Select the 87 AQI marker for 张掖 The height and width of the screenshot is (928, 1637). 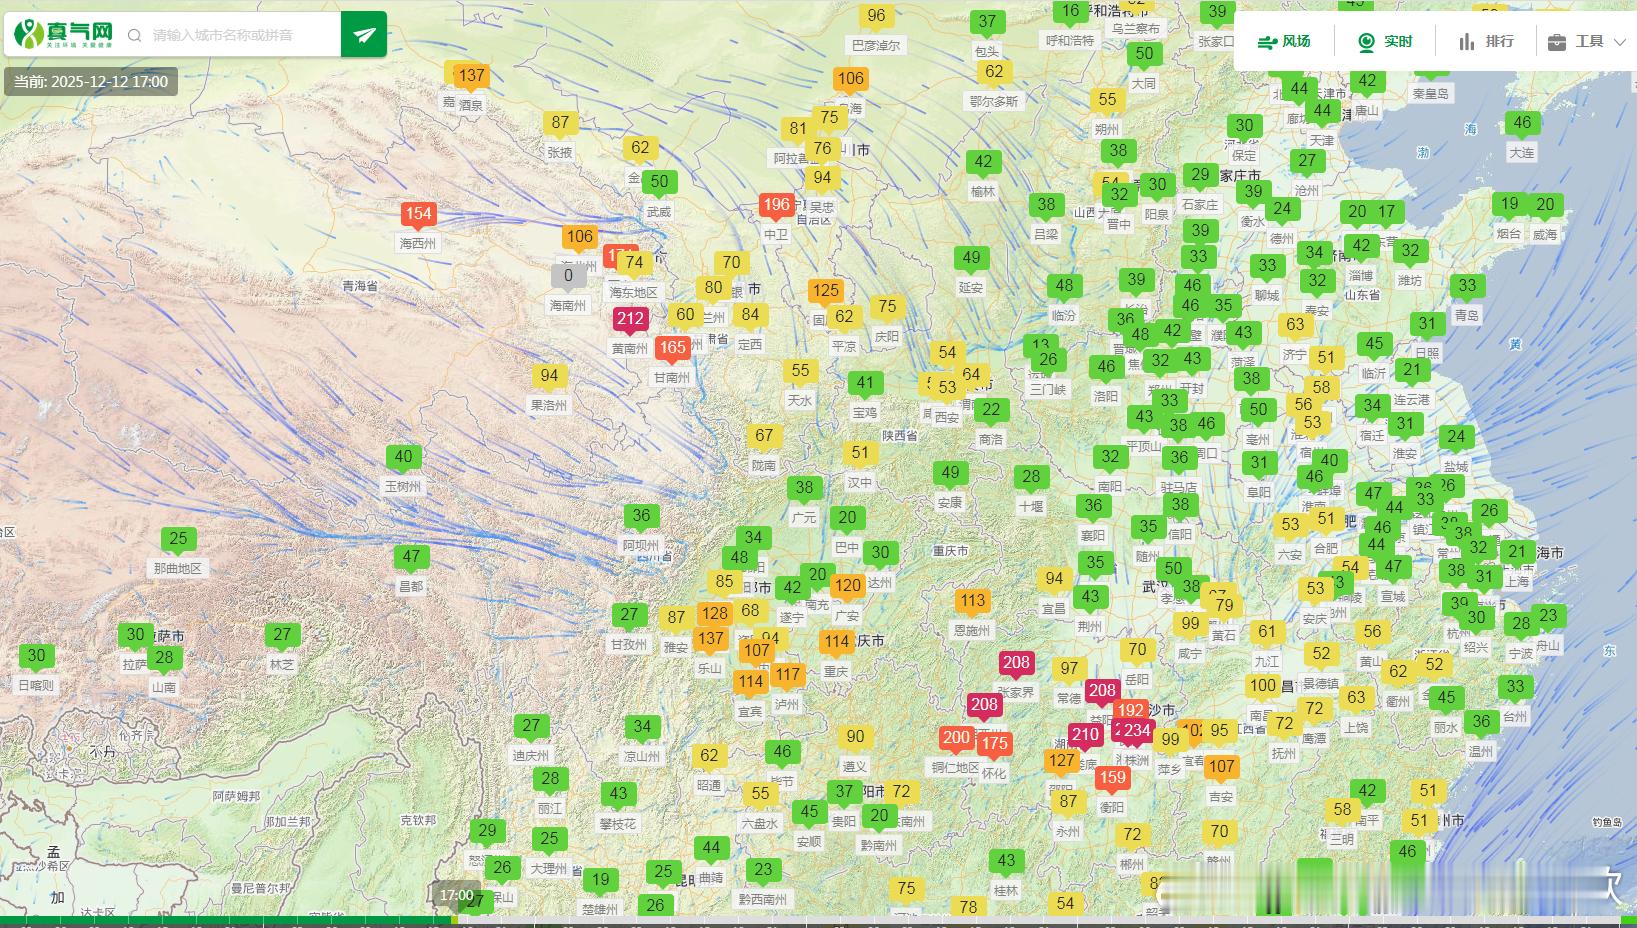click(560, 124)
